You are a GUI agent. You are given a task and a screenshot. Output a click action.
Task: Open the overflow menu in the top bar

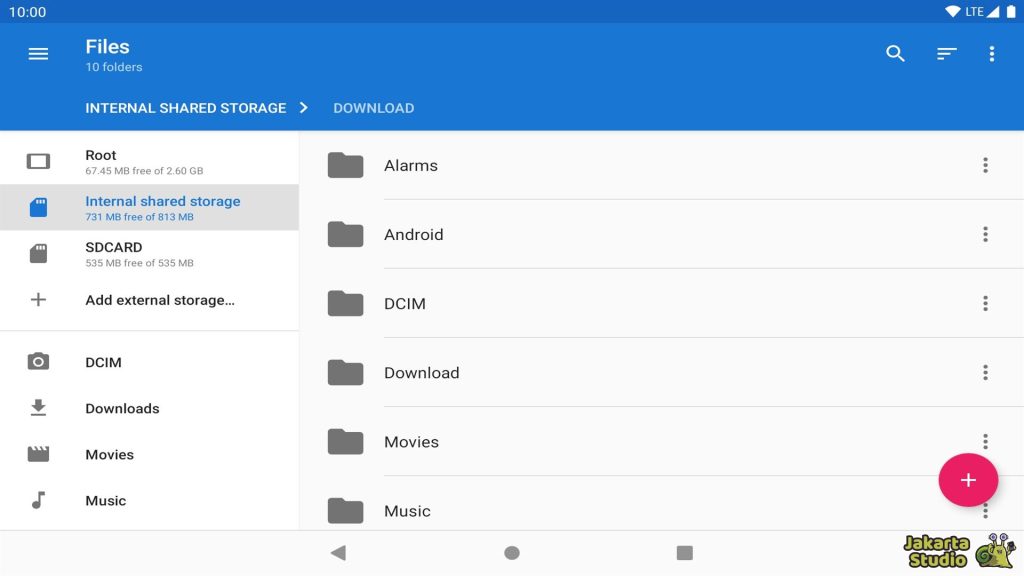(992, 54)
